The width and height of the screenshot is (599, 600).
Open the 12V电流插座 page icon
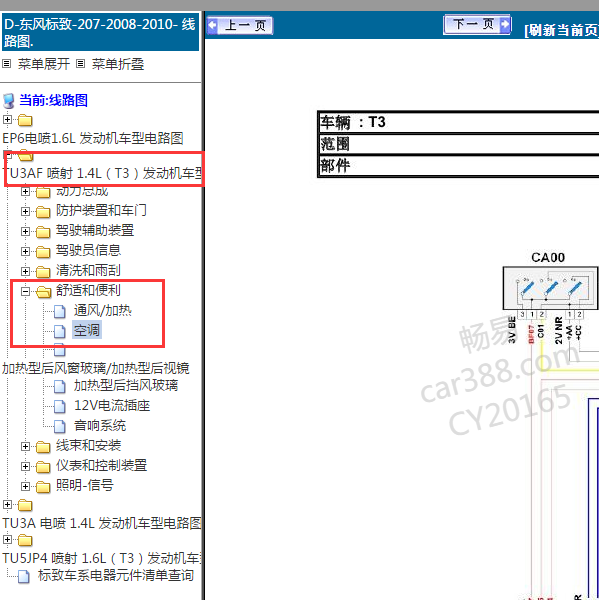click(59, 406)
